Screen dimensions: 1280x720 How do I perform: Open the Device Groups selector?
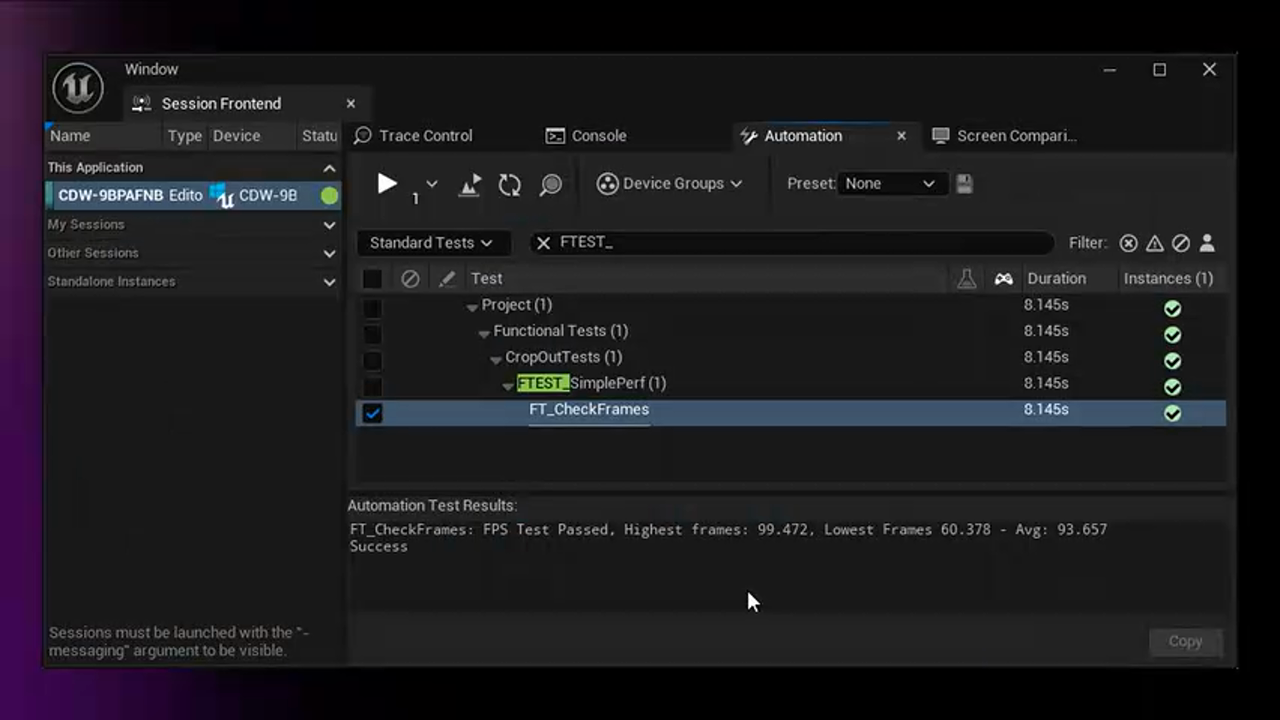click(x=668, y=184)
